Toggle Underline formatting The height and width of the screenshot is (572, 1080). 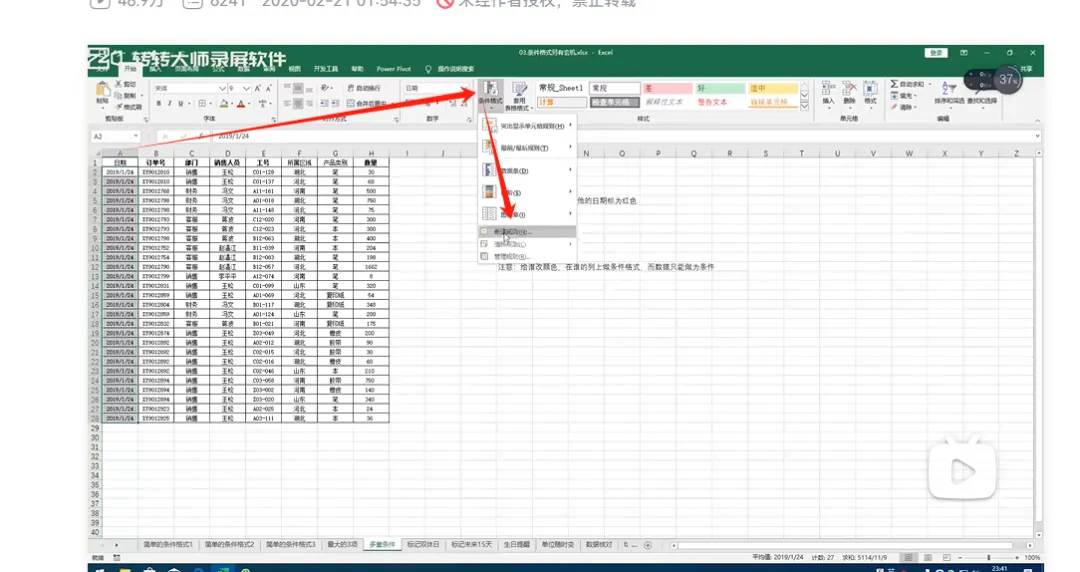(x=180, y=103)
